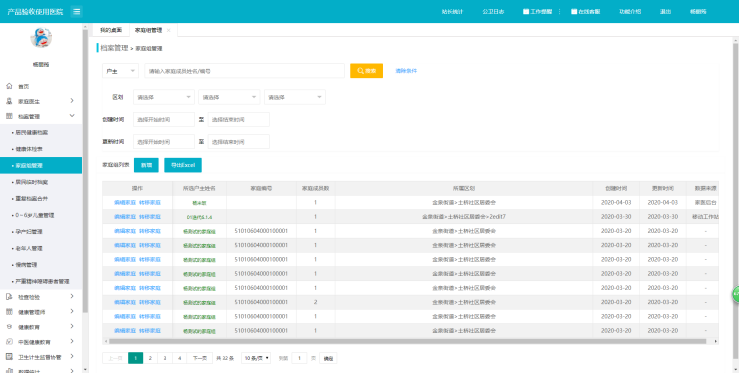The width and height of the screenshot is (740, 374).
Task: Go to page 4 in pagination
Action: pyautogui.click(x=179, y=358)
